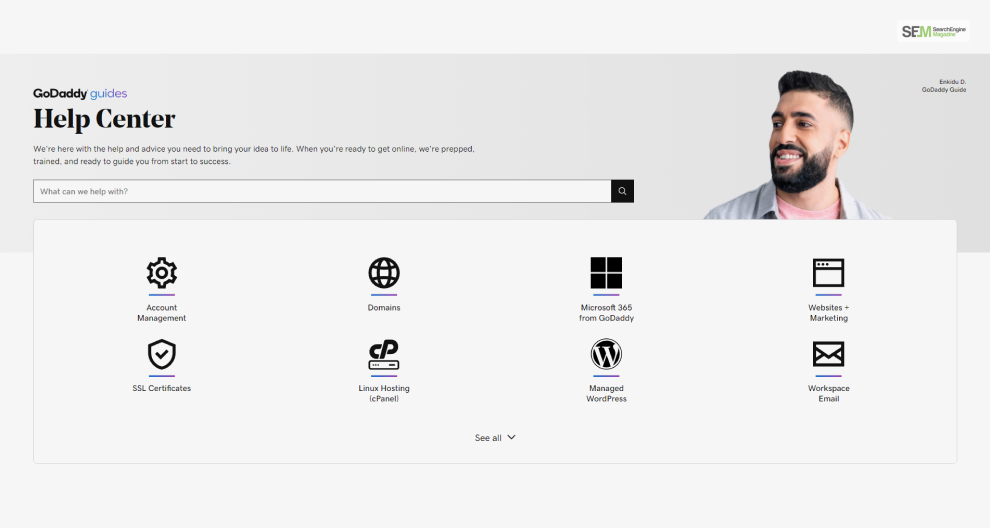Image resolution: width=990 pixels, height=528 pixels.
Task: Open the 'Managed WordPress' text link
Action: [x=606, y=393]
